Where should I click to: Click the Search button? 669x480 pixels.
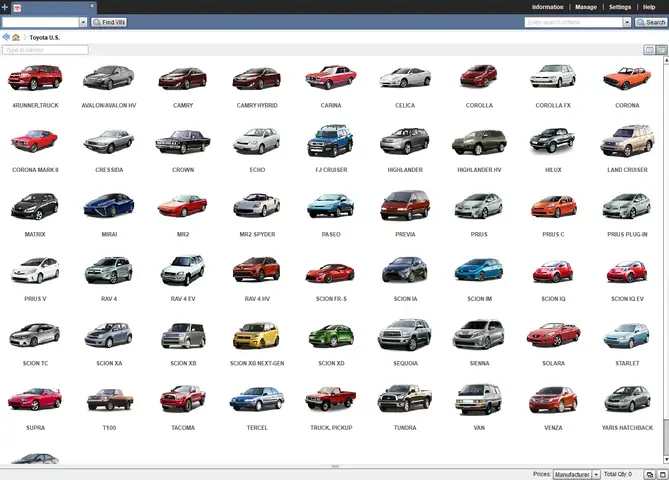pyautogui.click(x=651, y=22)
